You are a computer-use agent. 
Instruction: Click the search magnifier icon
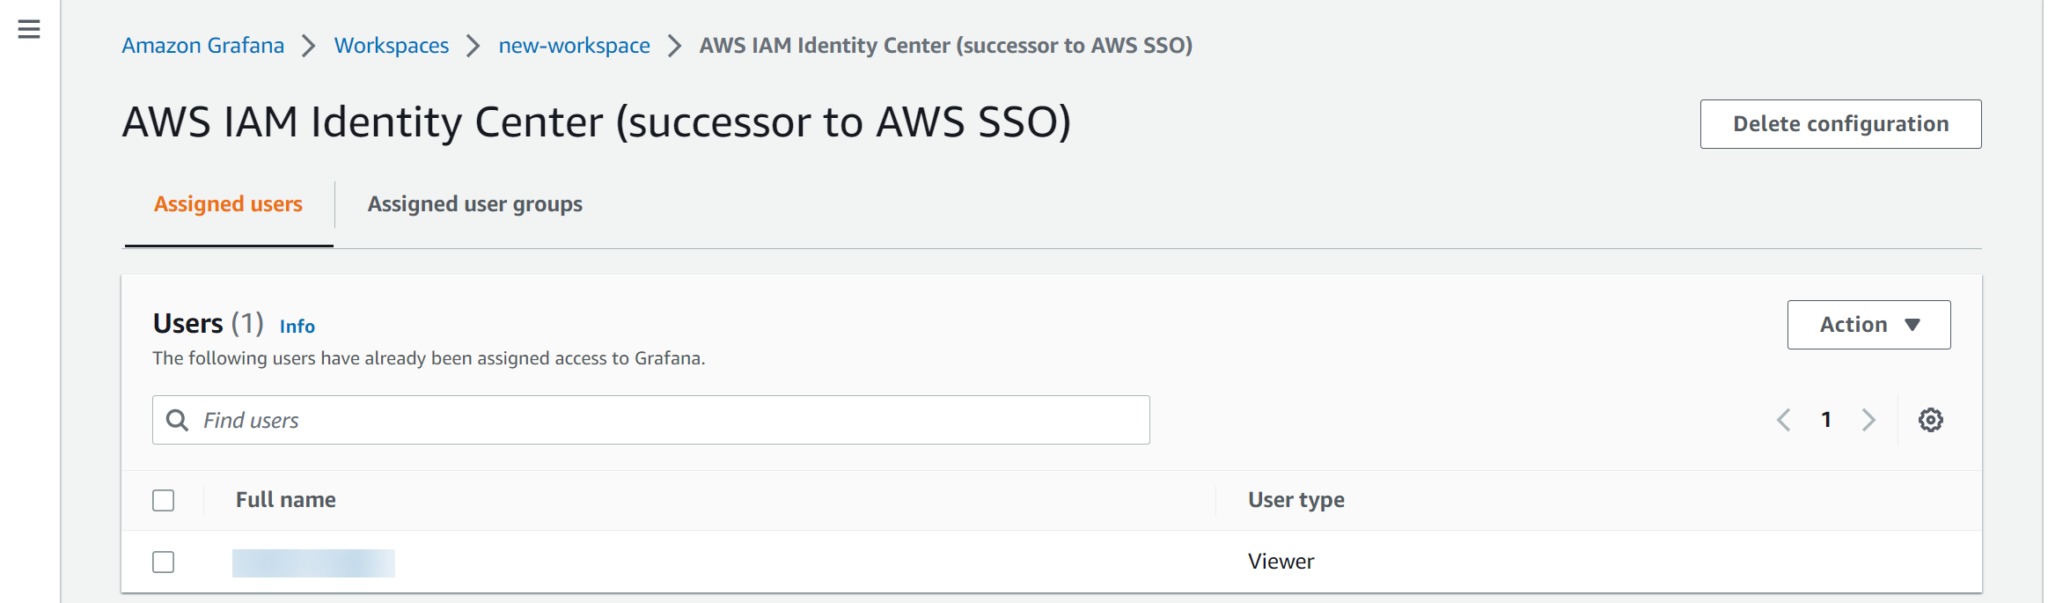177,420
